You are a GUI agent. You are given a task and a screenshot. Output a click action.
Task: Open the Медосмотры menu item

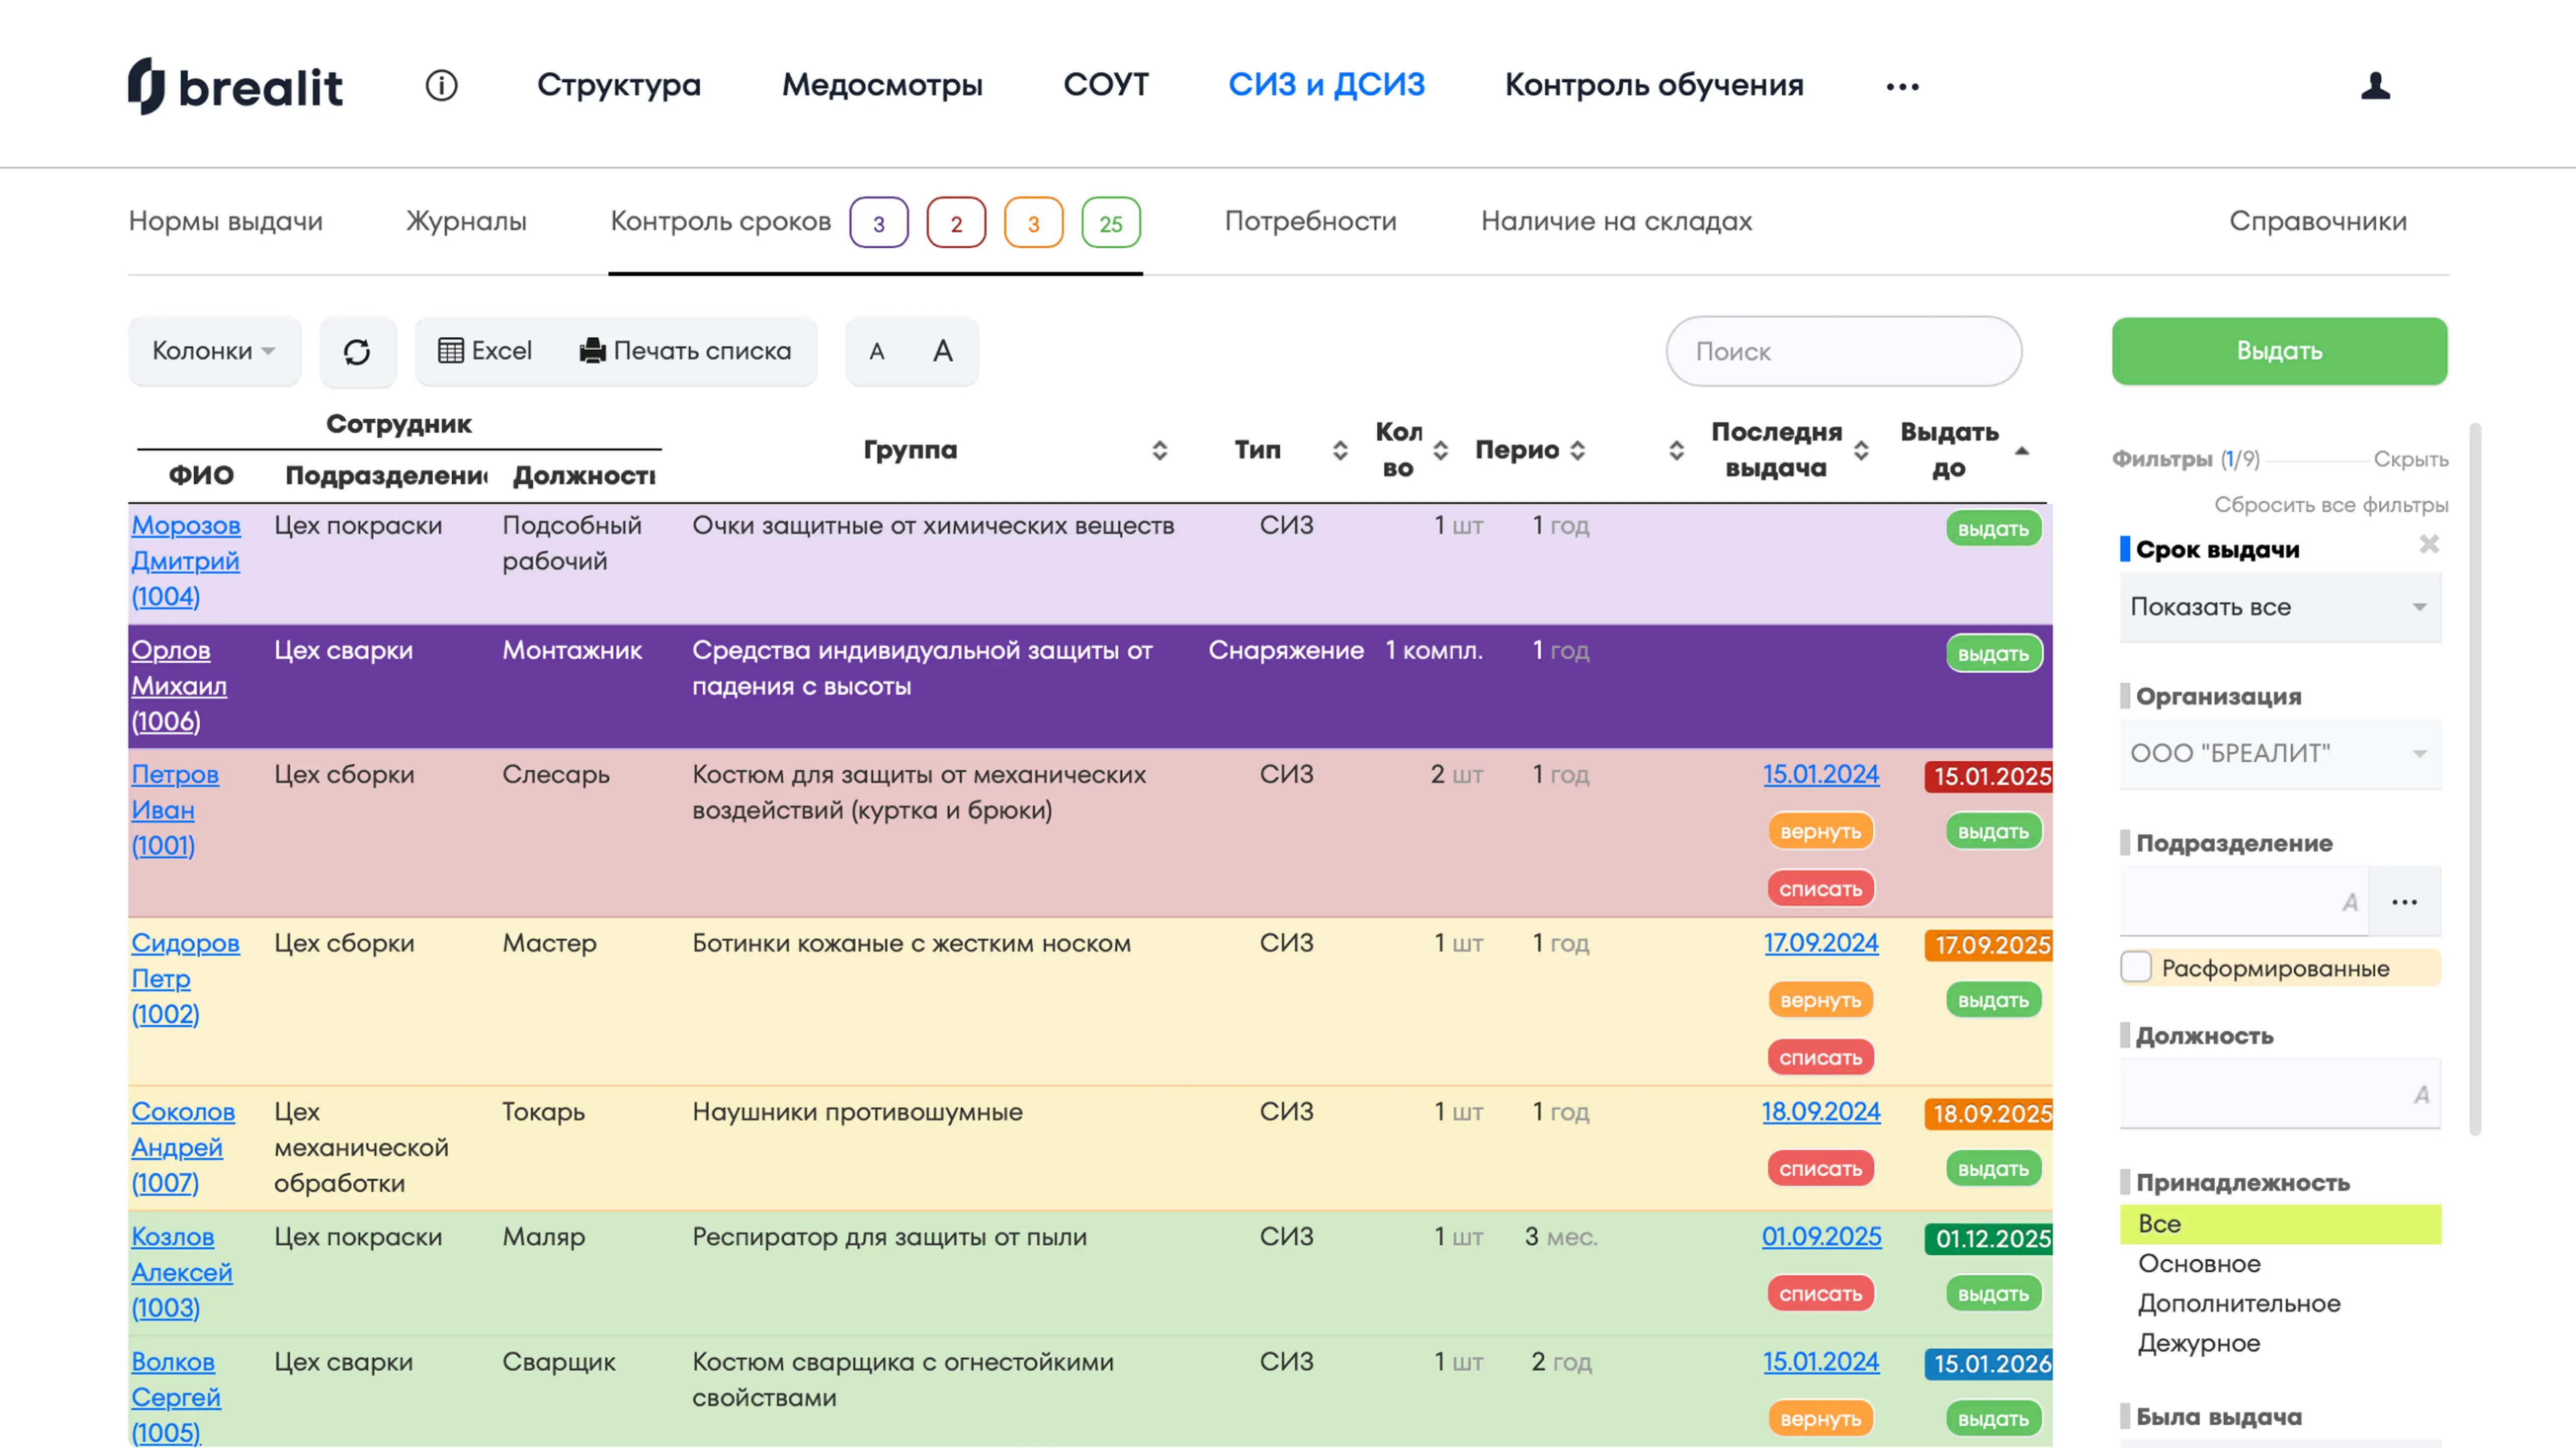[882, 85]
